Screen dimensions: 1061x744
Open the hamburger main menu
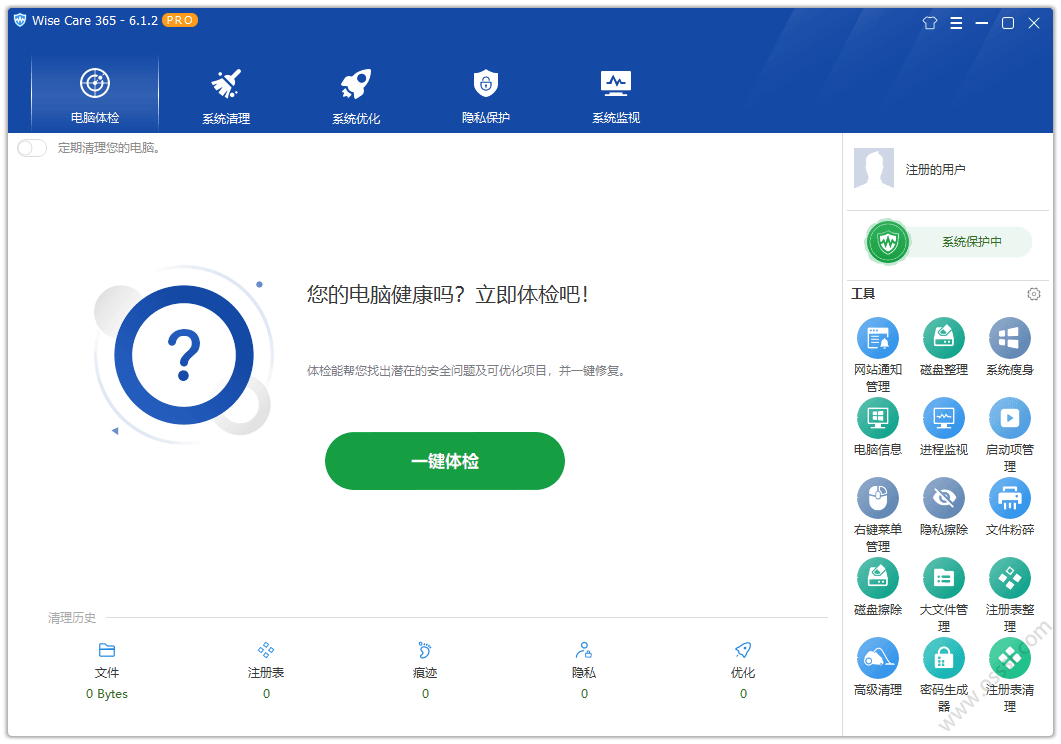click(956, 23)
